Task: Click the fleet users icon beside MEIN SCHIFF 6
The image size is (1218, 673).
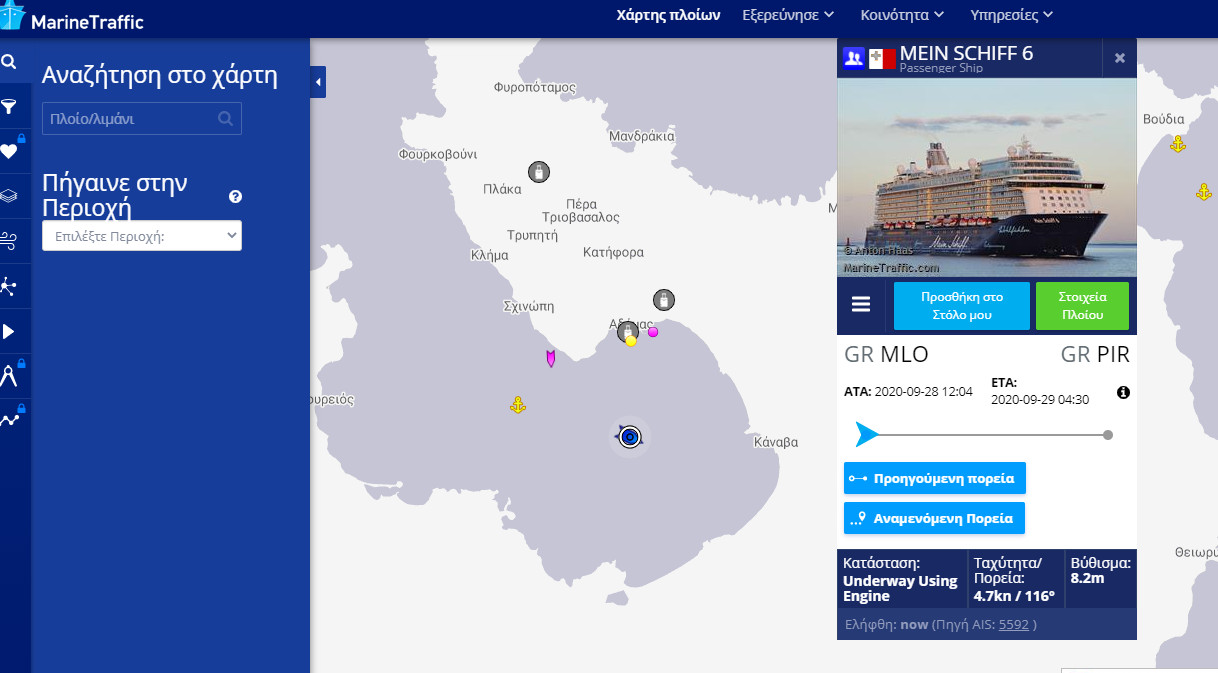Action: click(x=853, y=57)
